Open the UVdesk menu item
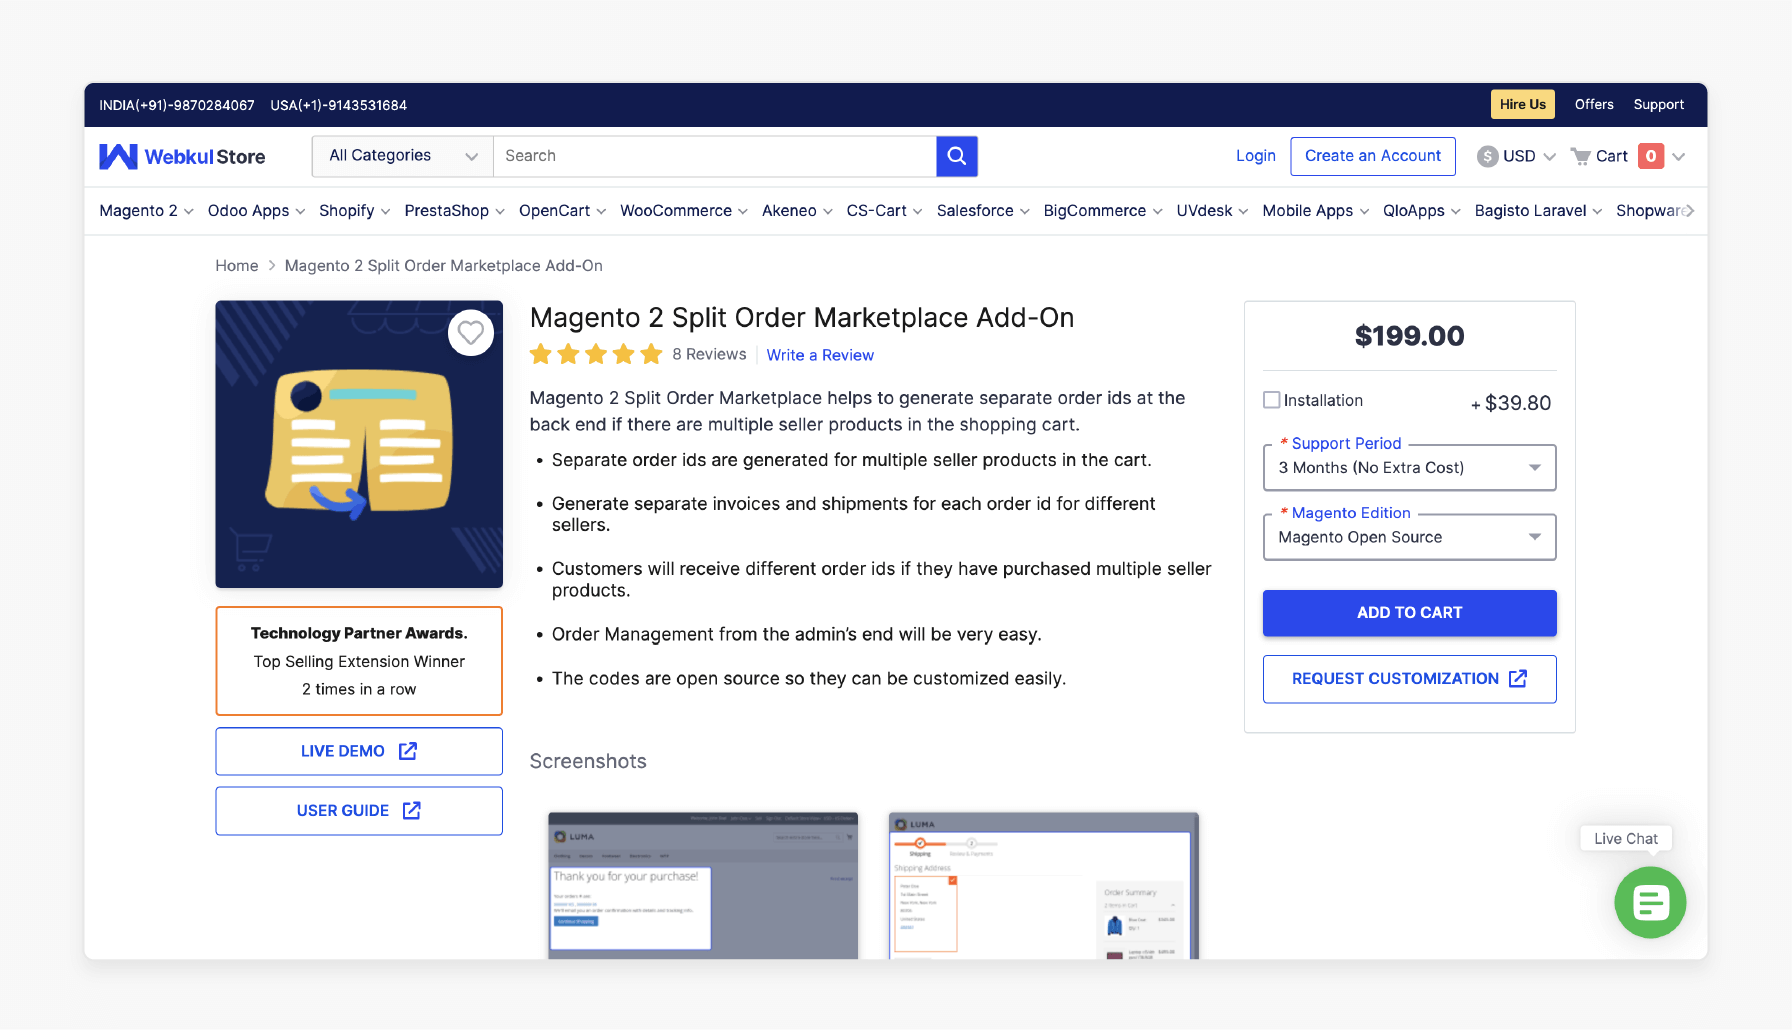This screenshot has height=1030, width=1792. click(x=1212, y=211)
